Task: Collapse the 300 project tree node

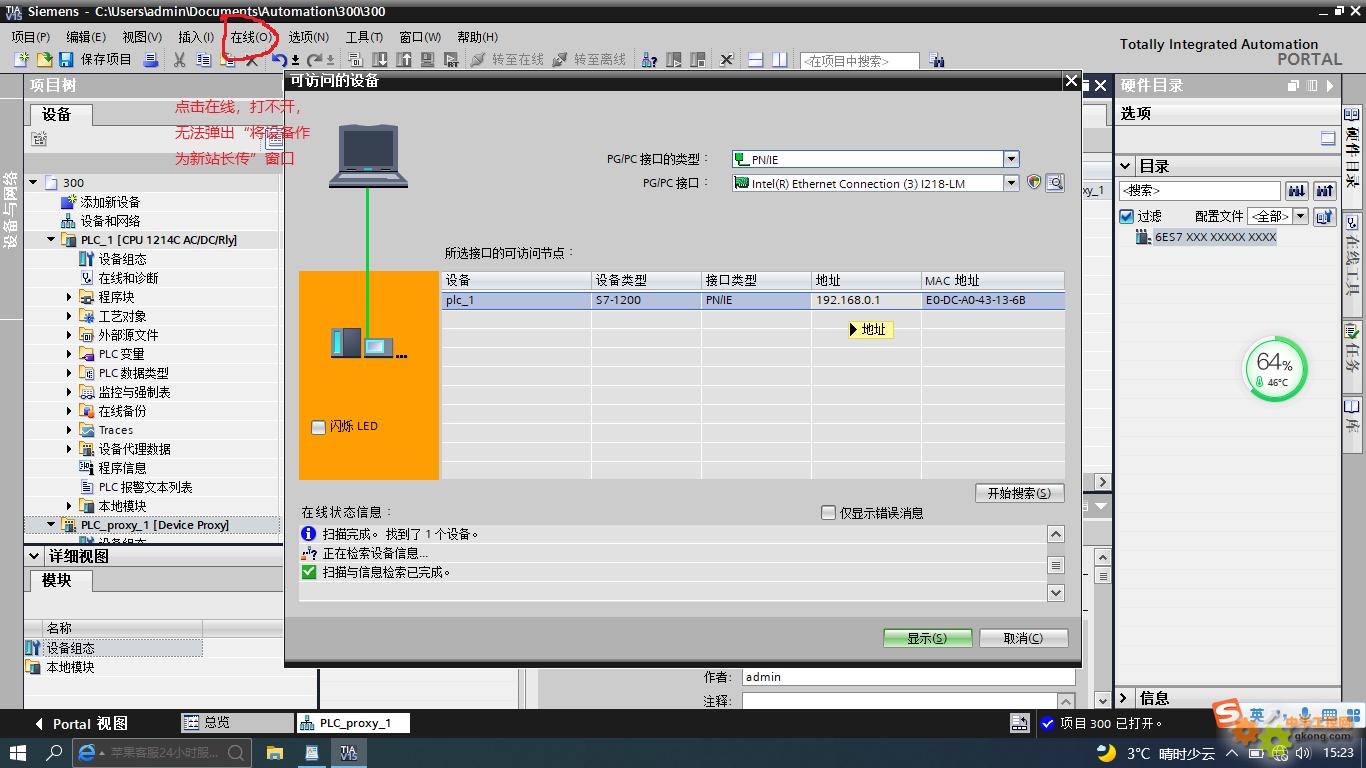Action: 33,183
